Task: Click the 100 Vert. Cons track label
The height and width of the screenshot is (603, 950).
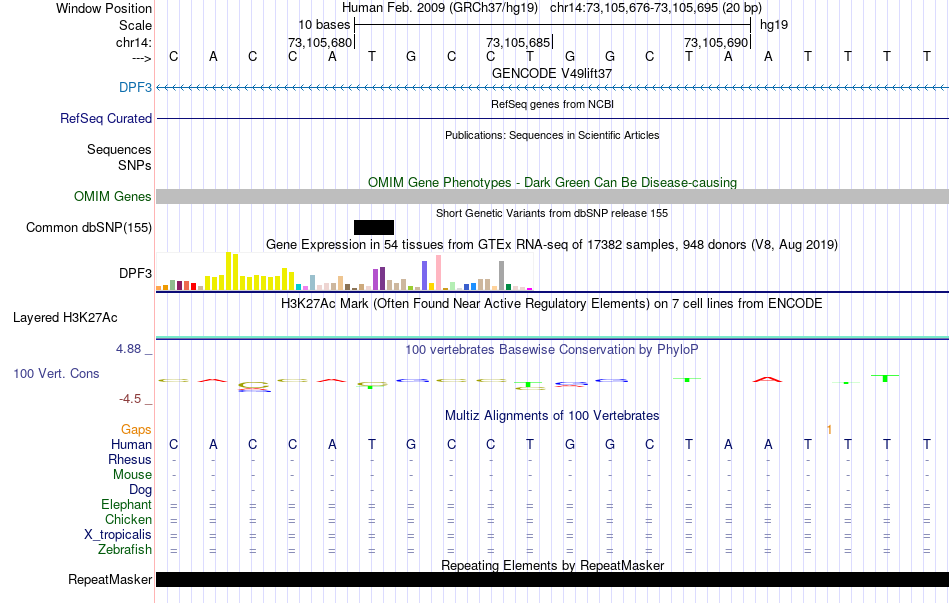Action: coord(56,373)
